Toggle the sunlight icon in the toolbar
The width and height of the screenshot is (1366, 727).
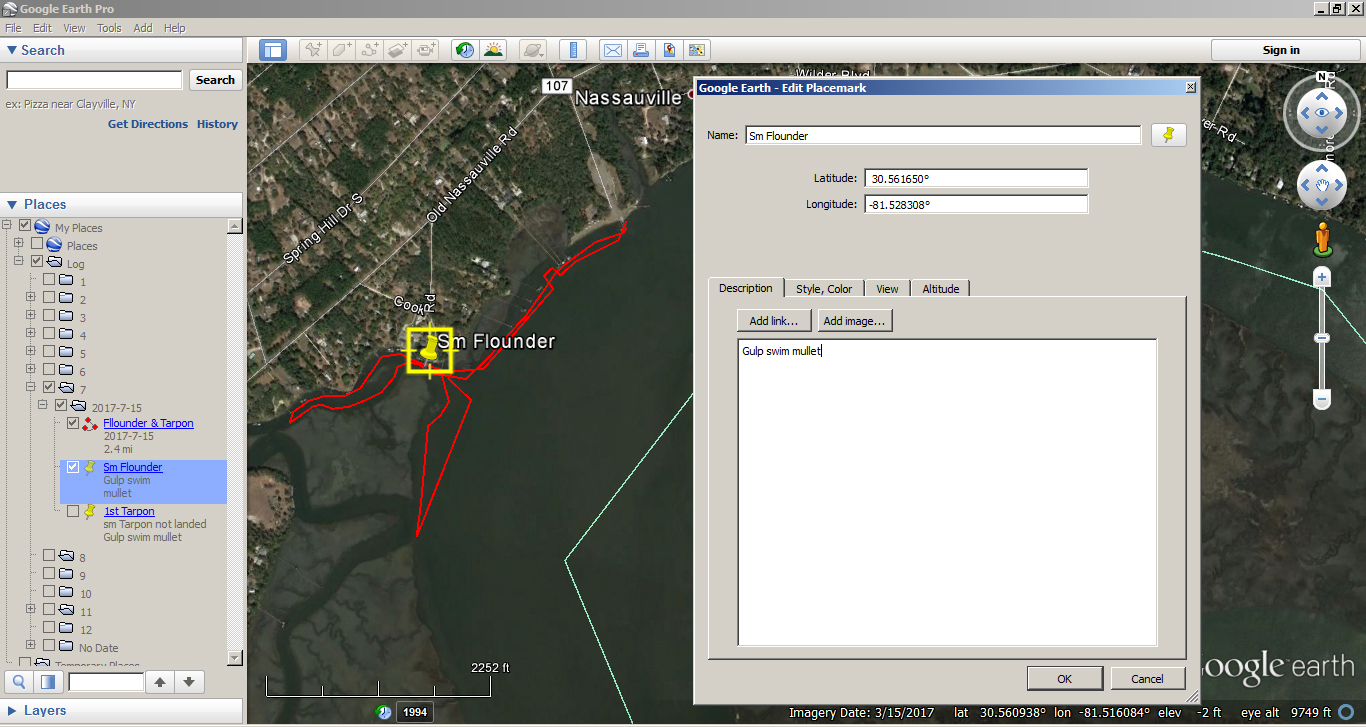point(492,50)
